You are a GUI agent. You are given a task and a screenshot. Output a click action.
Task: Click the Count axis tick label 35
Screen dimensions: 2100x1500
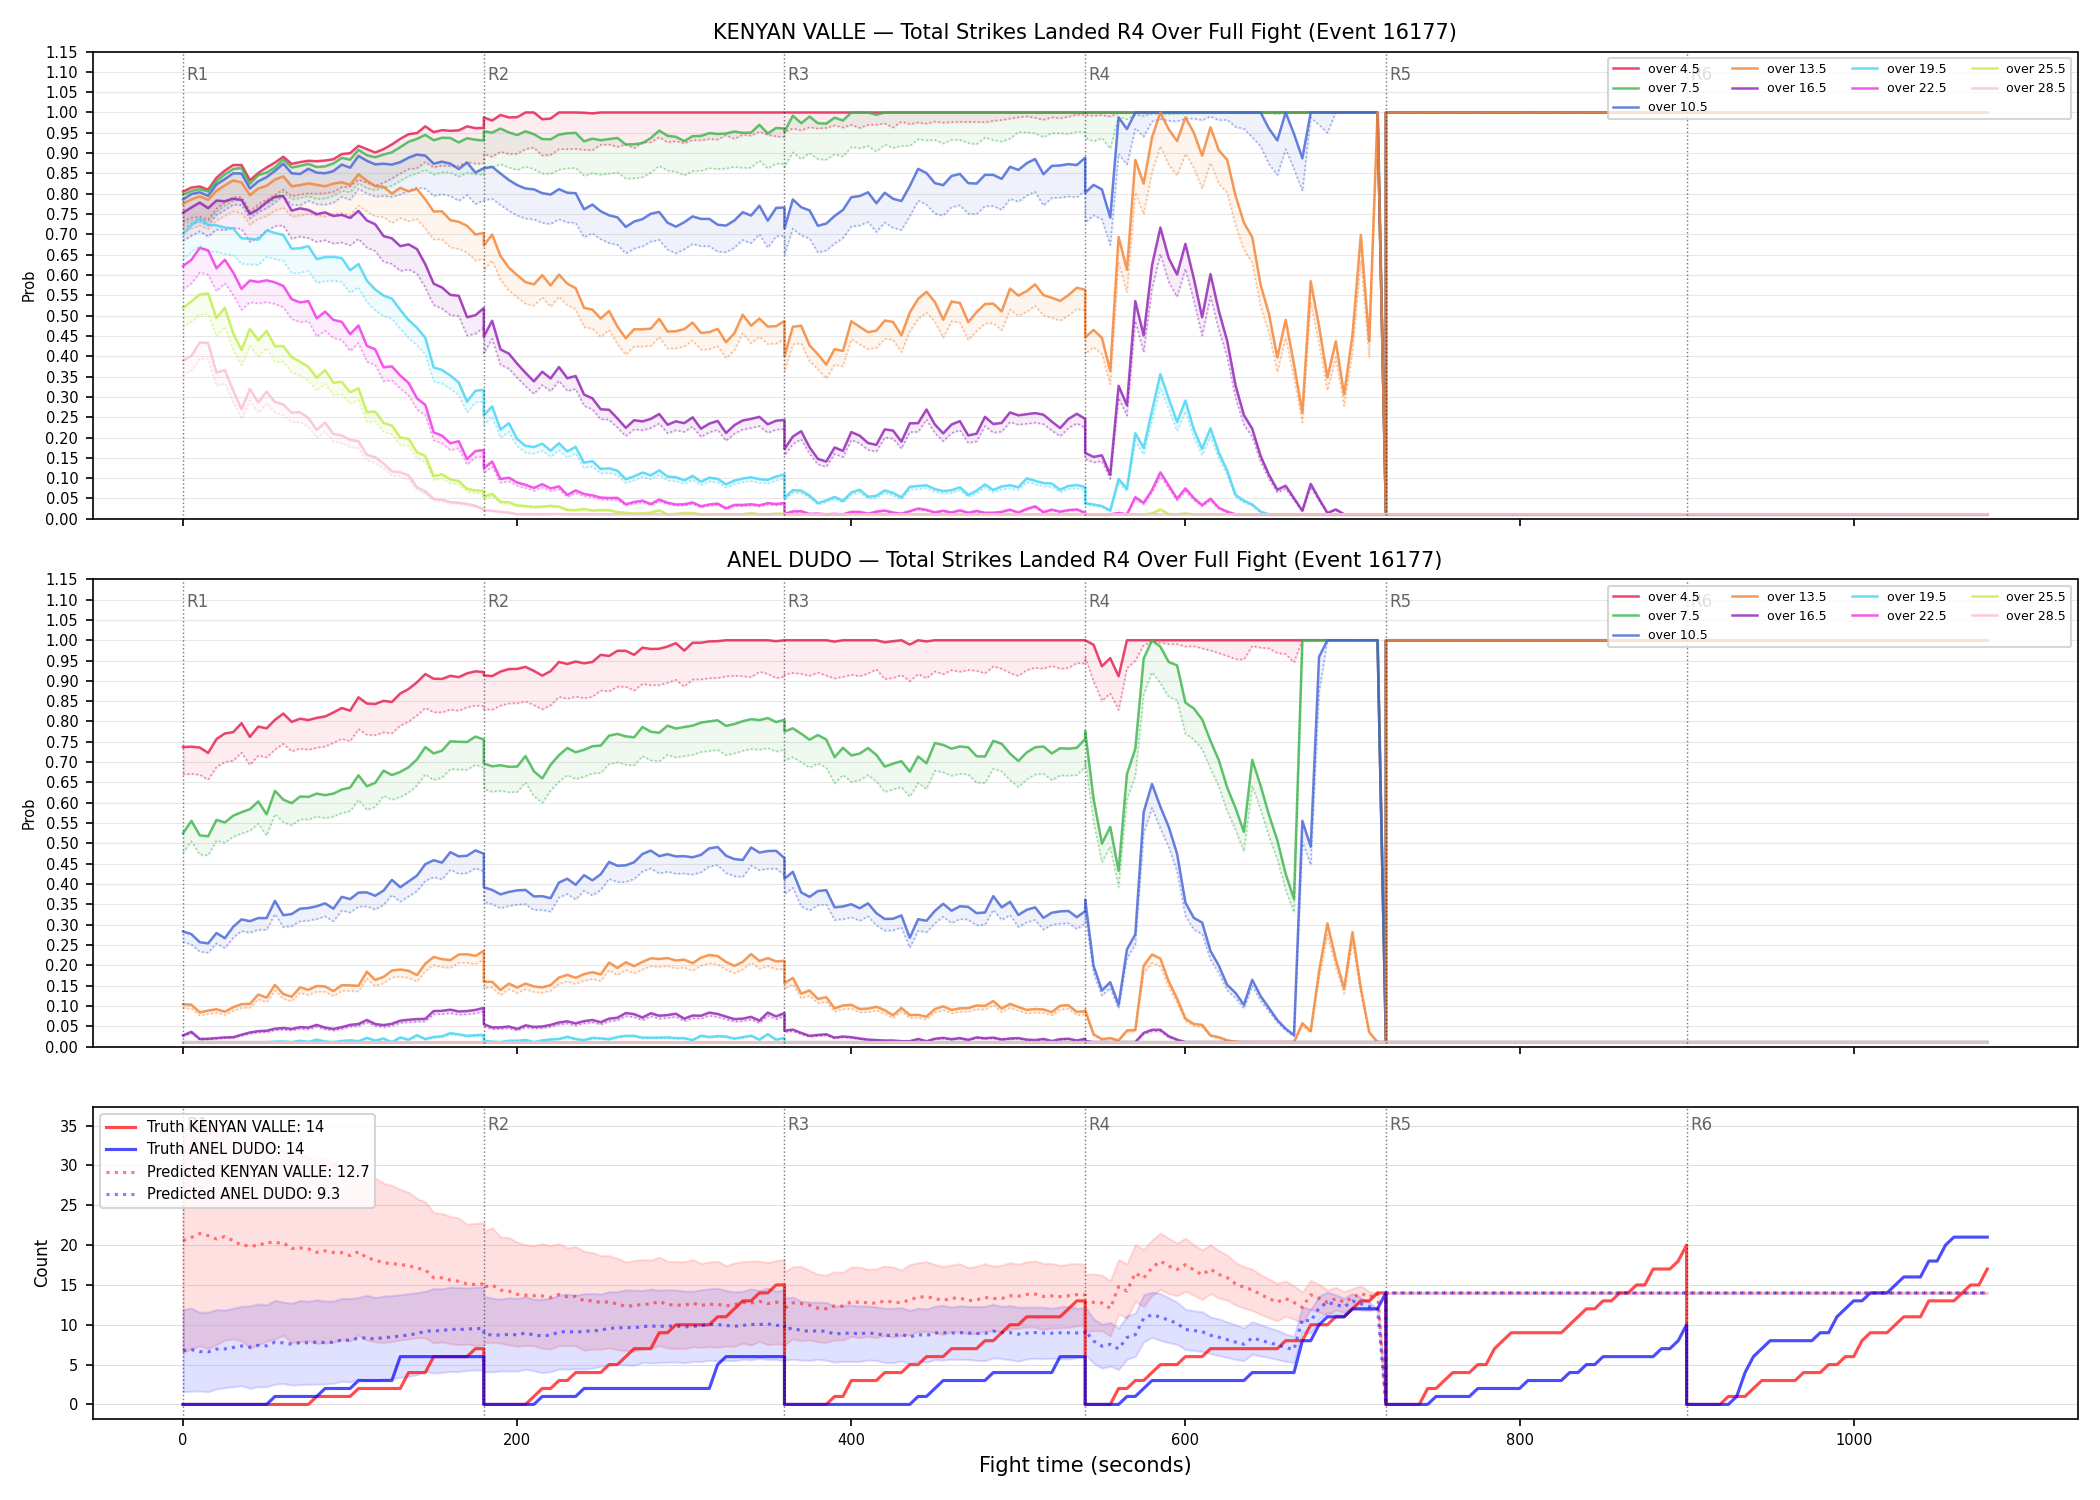coord(69,1126)
